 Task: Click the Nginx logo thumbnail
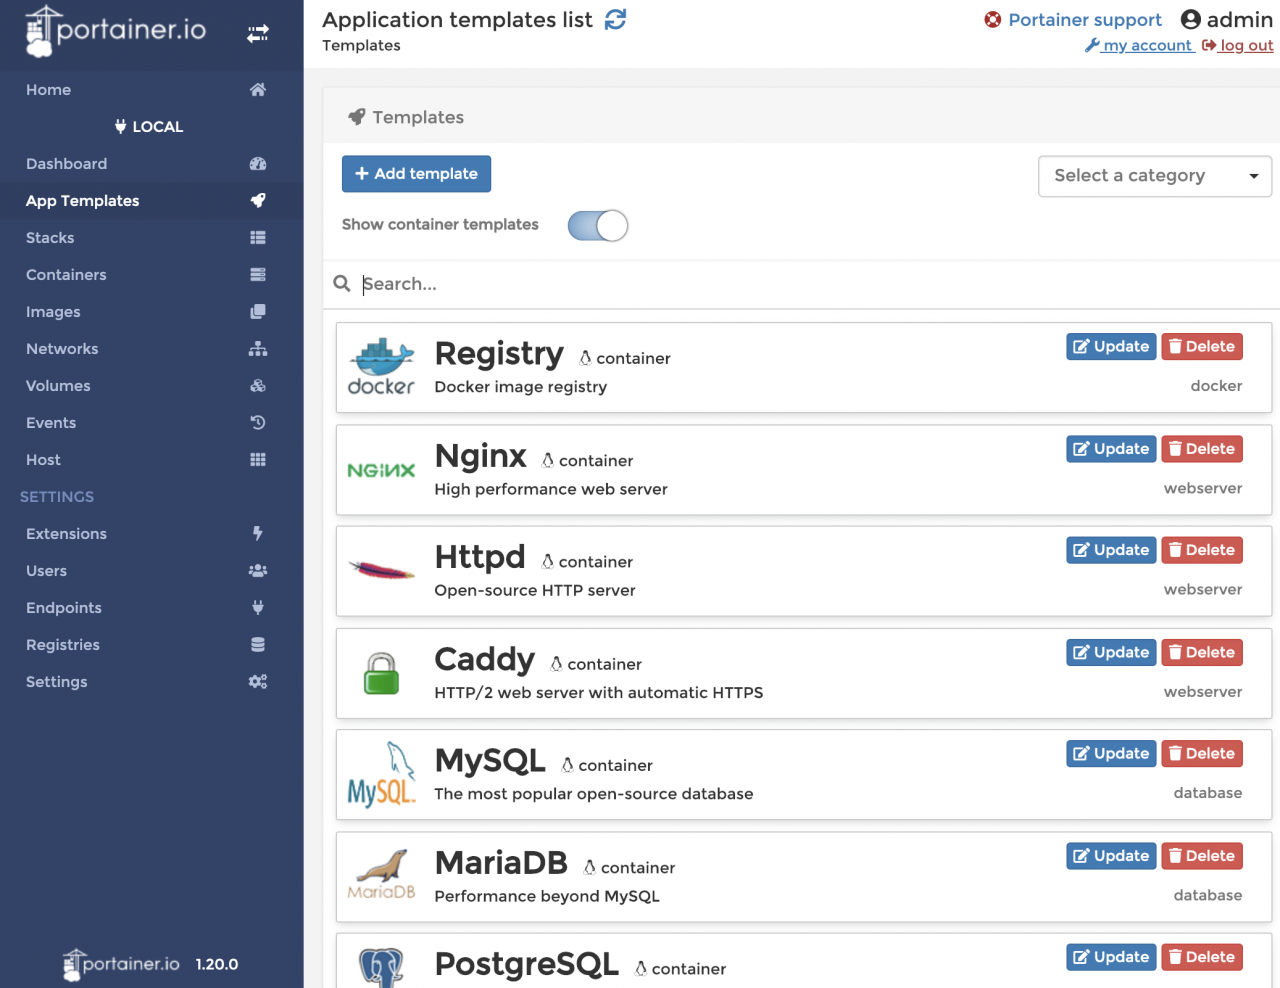point(381,470)
